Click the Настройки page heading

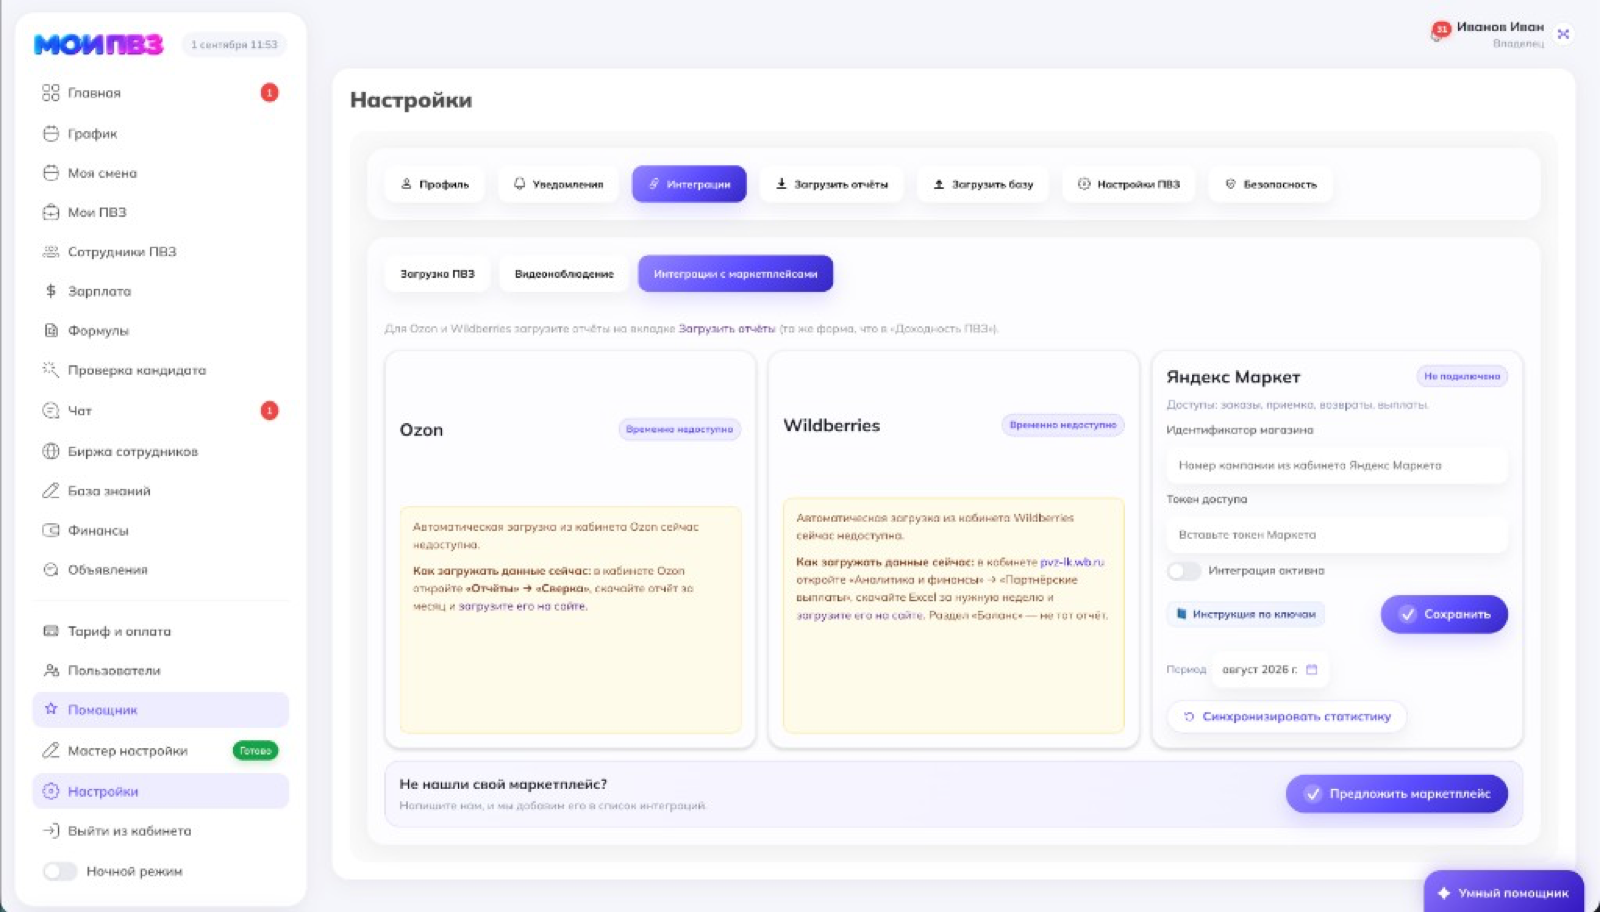pyautogui.click(x=411, y=100)
